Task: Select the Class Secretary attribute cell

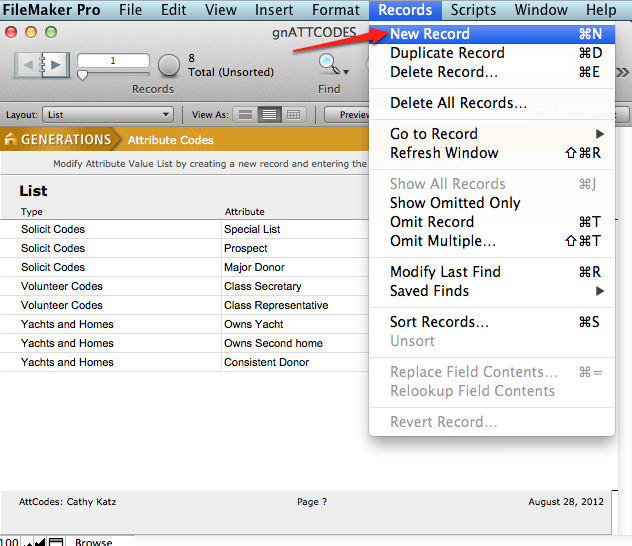Action: point(295,286)
